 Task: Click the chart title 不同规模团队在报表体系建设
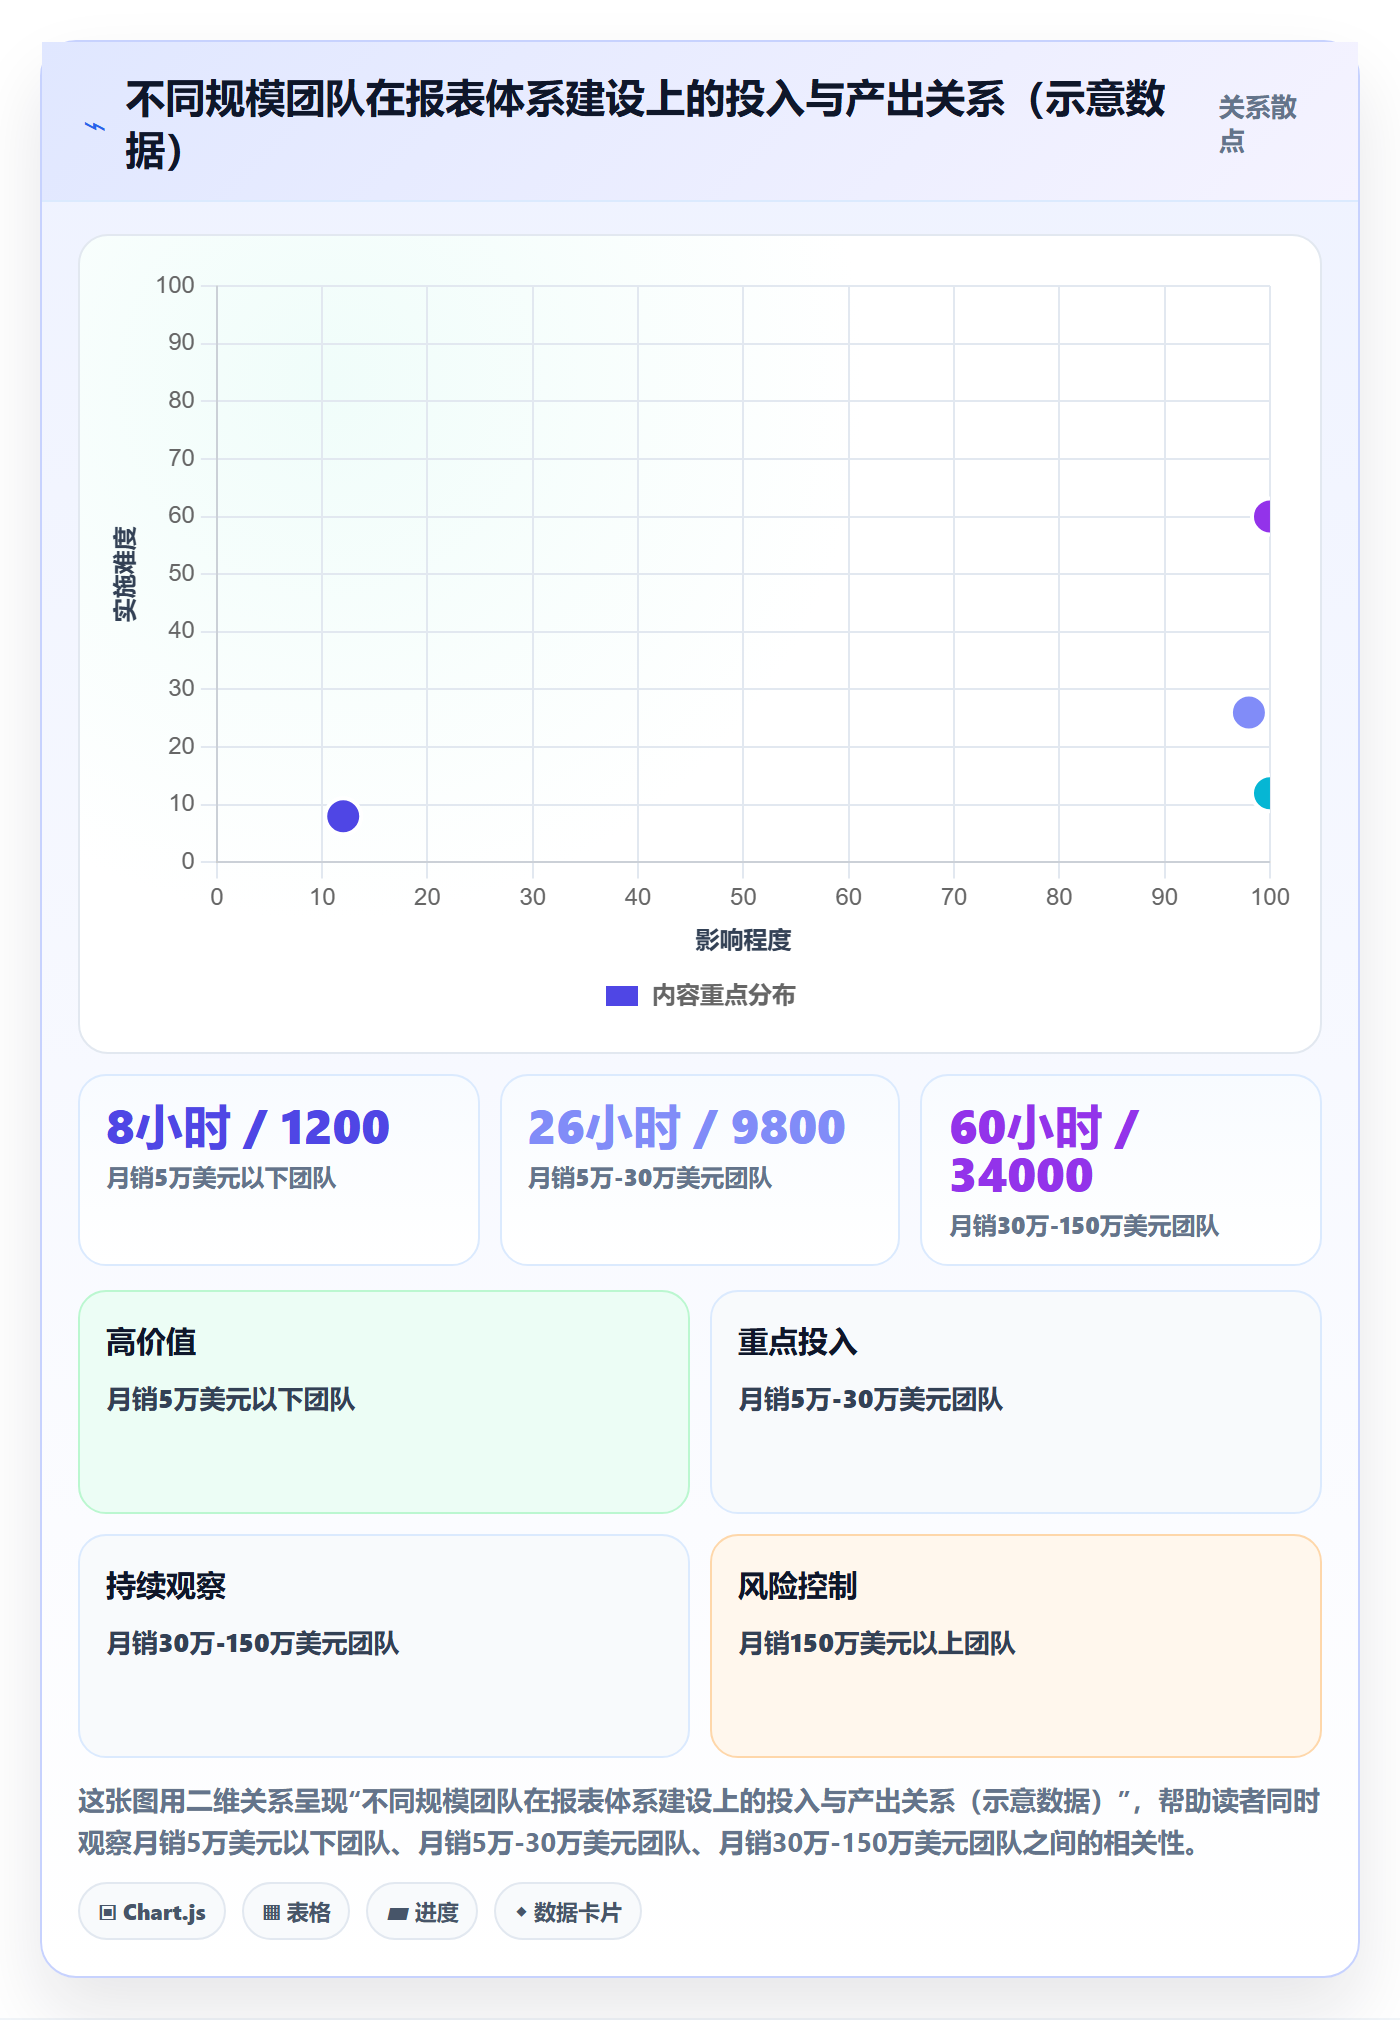(x=646, y=125)
